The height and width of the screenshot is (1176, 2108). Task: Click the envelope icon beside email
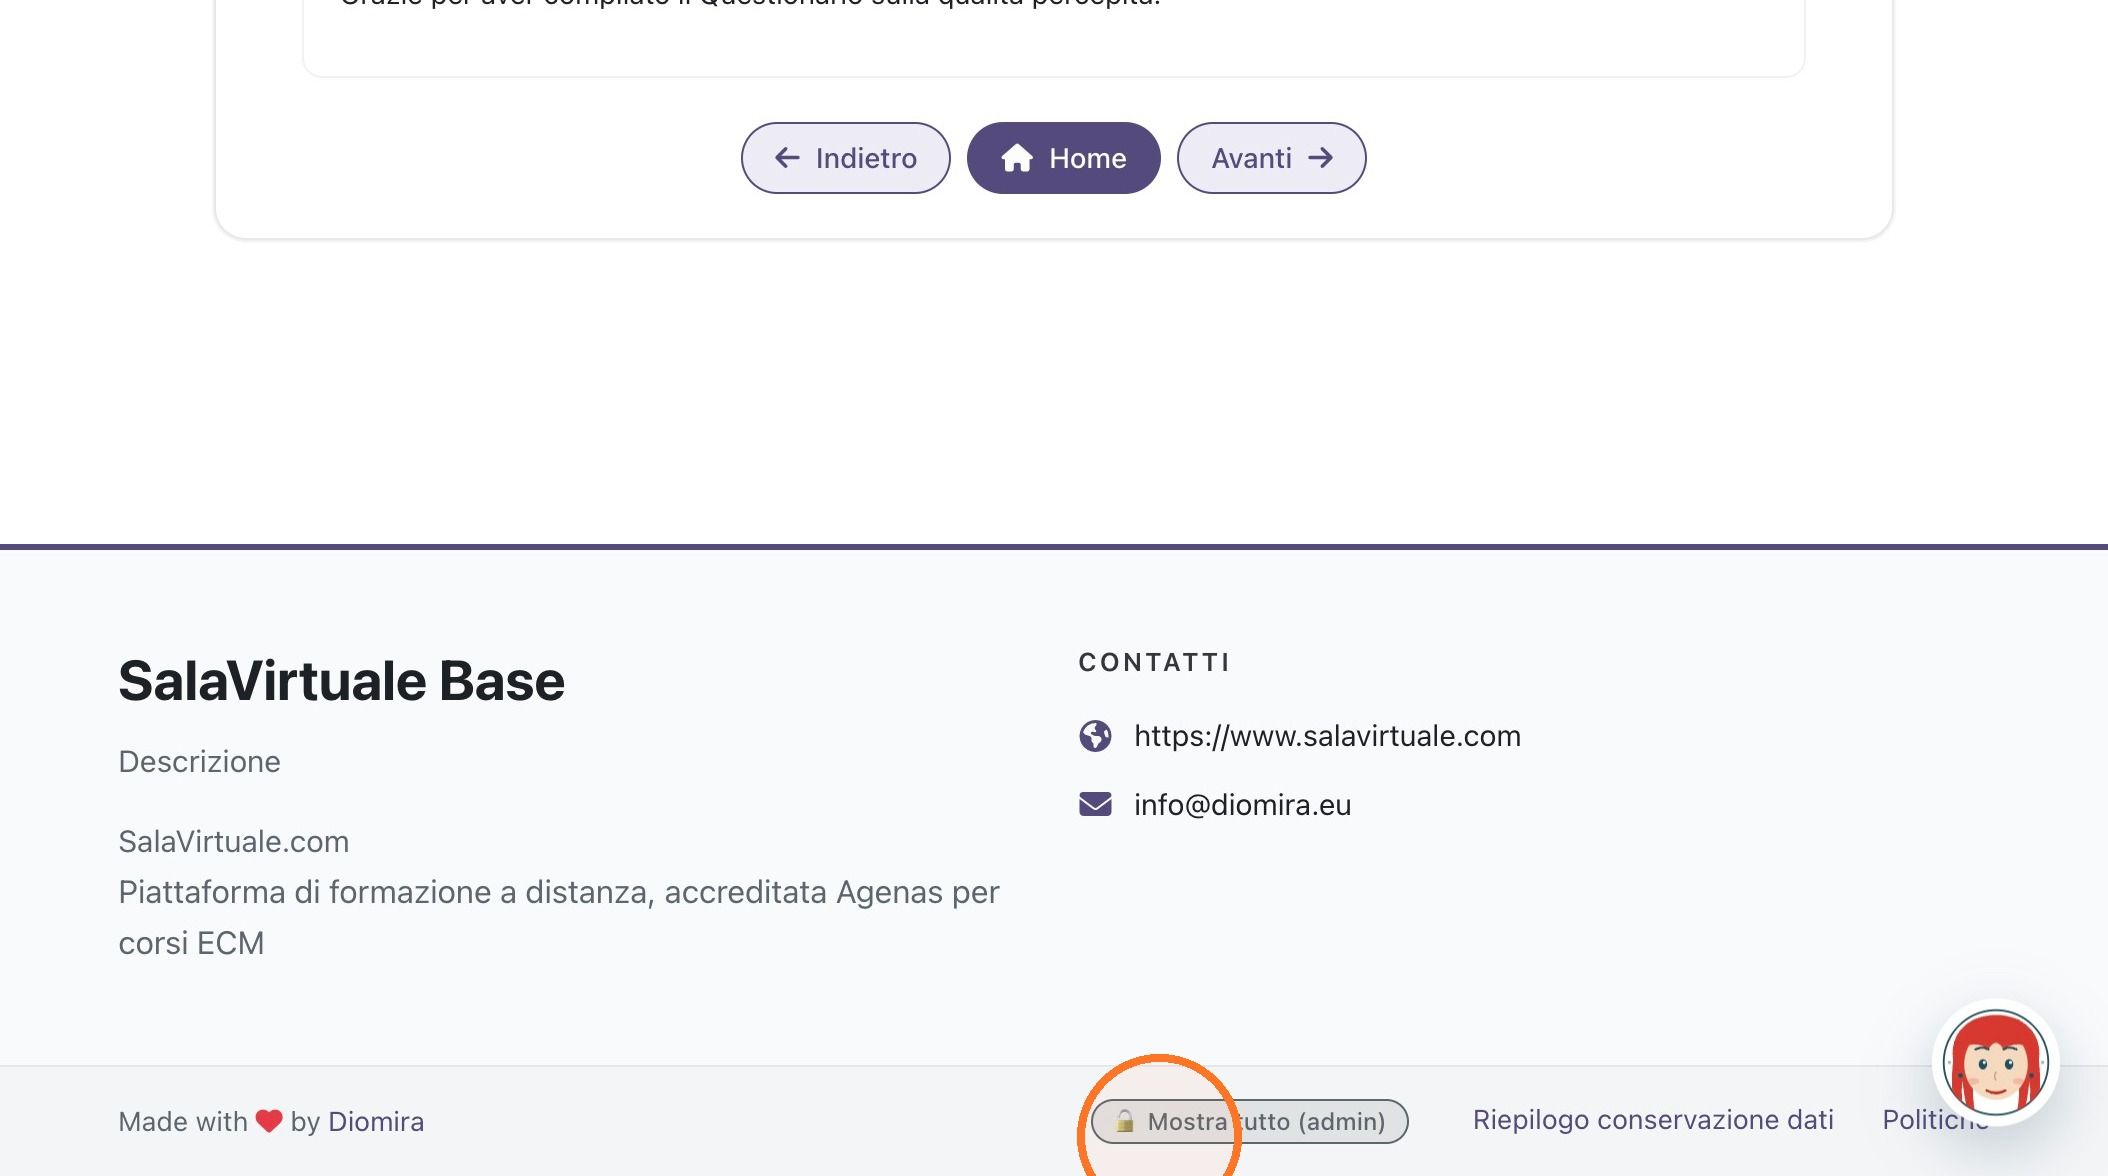tap(1095, 804)
